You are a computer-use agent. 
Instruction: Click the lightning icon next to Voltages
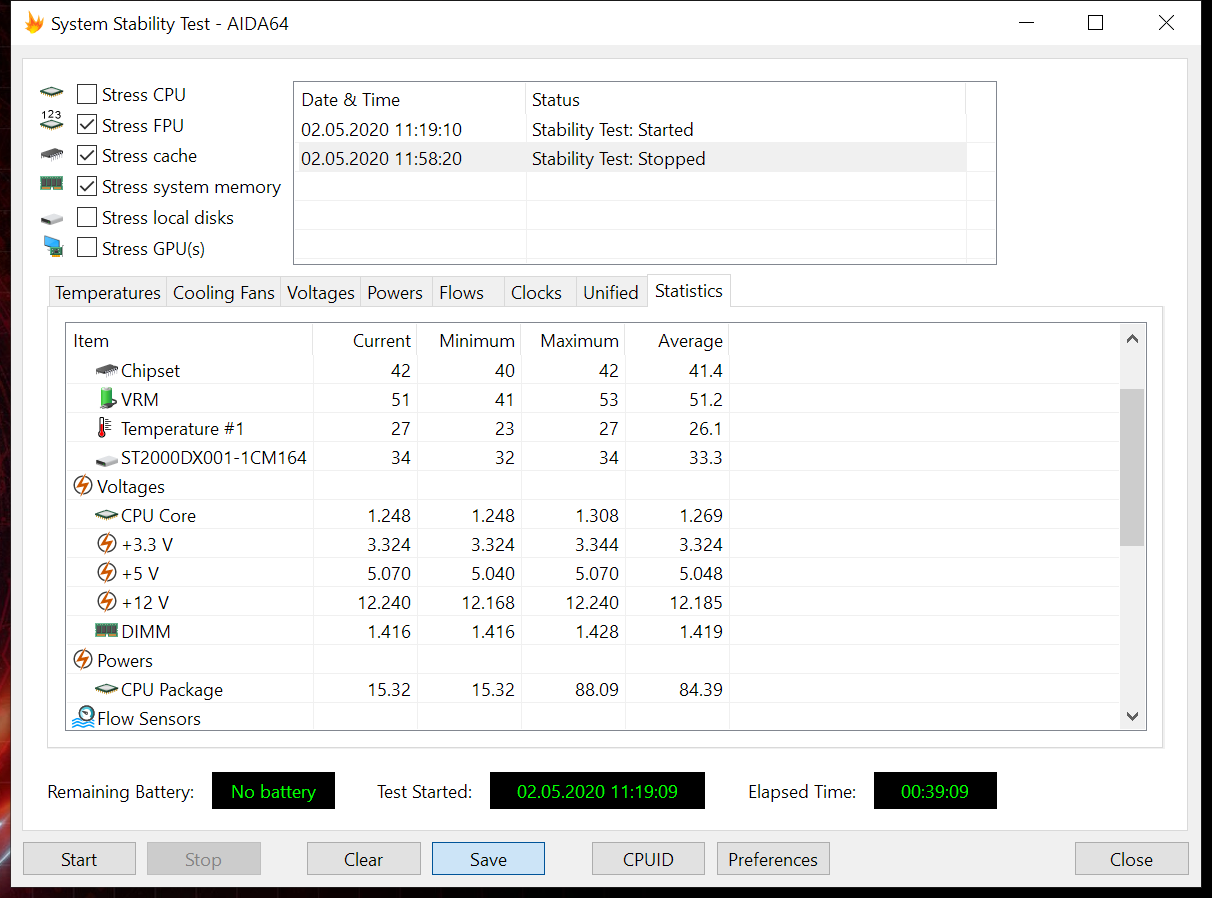[x=83, y=486]
